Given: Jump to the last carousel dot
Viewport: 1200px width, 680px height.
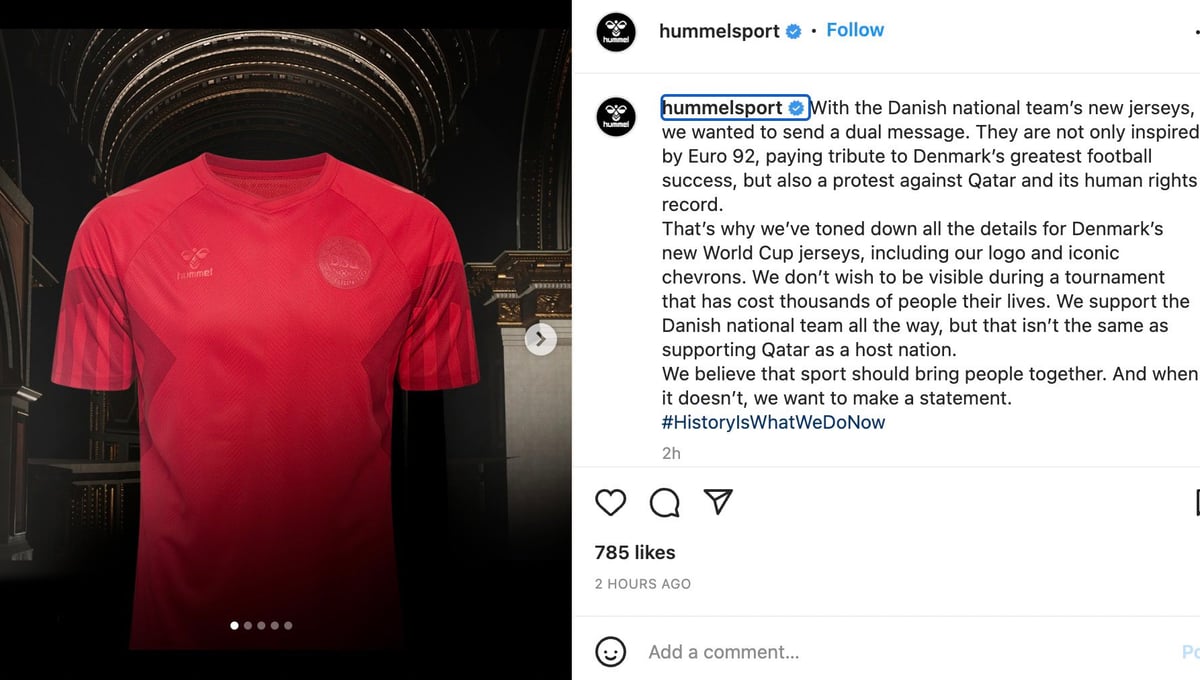Looking at the screenshot, I should click(288, 625).
